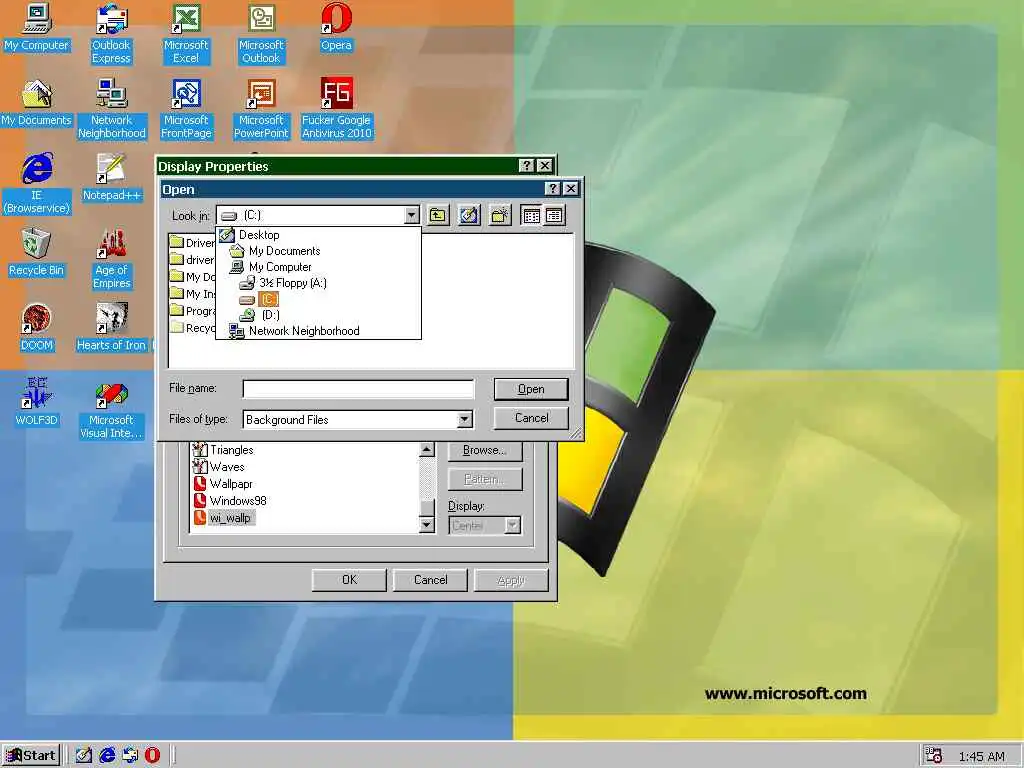Viewport: 1024px width, 768px height.
Task: Click OK in Display Properties
Action: (x=349, y=580)
